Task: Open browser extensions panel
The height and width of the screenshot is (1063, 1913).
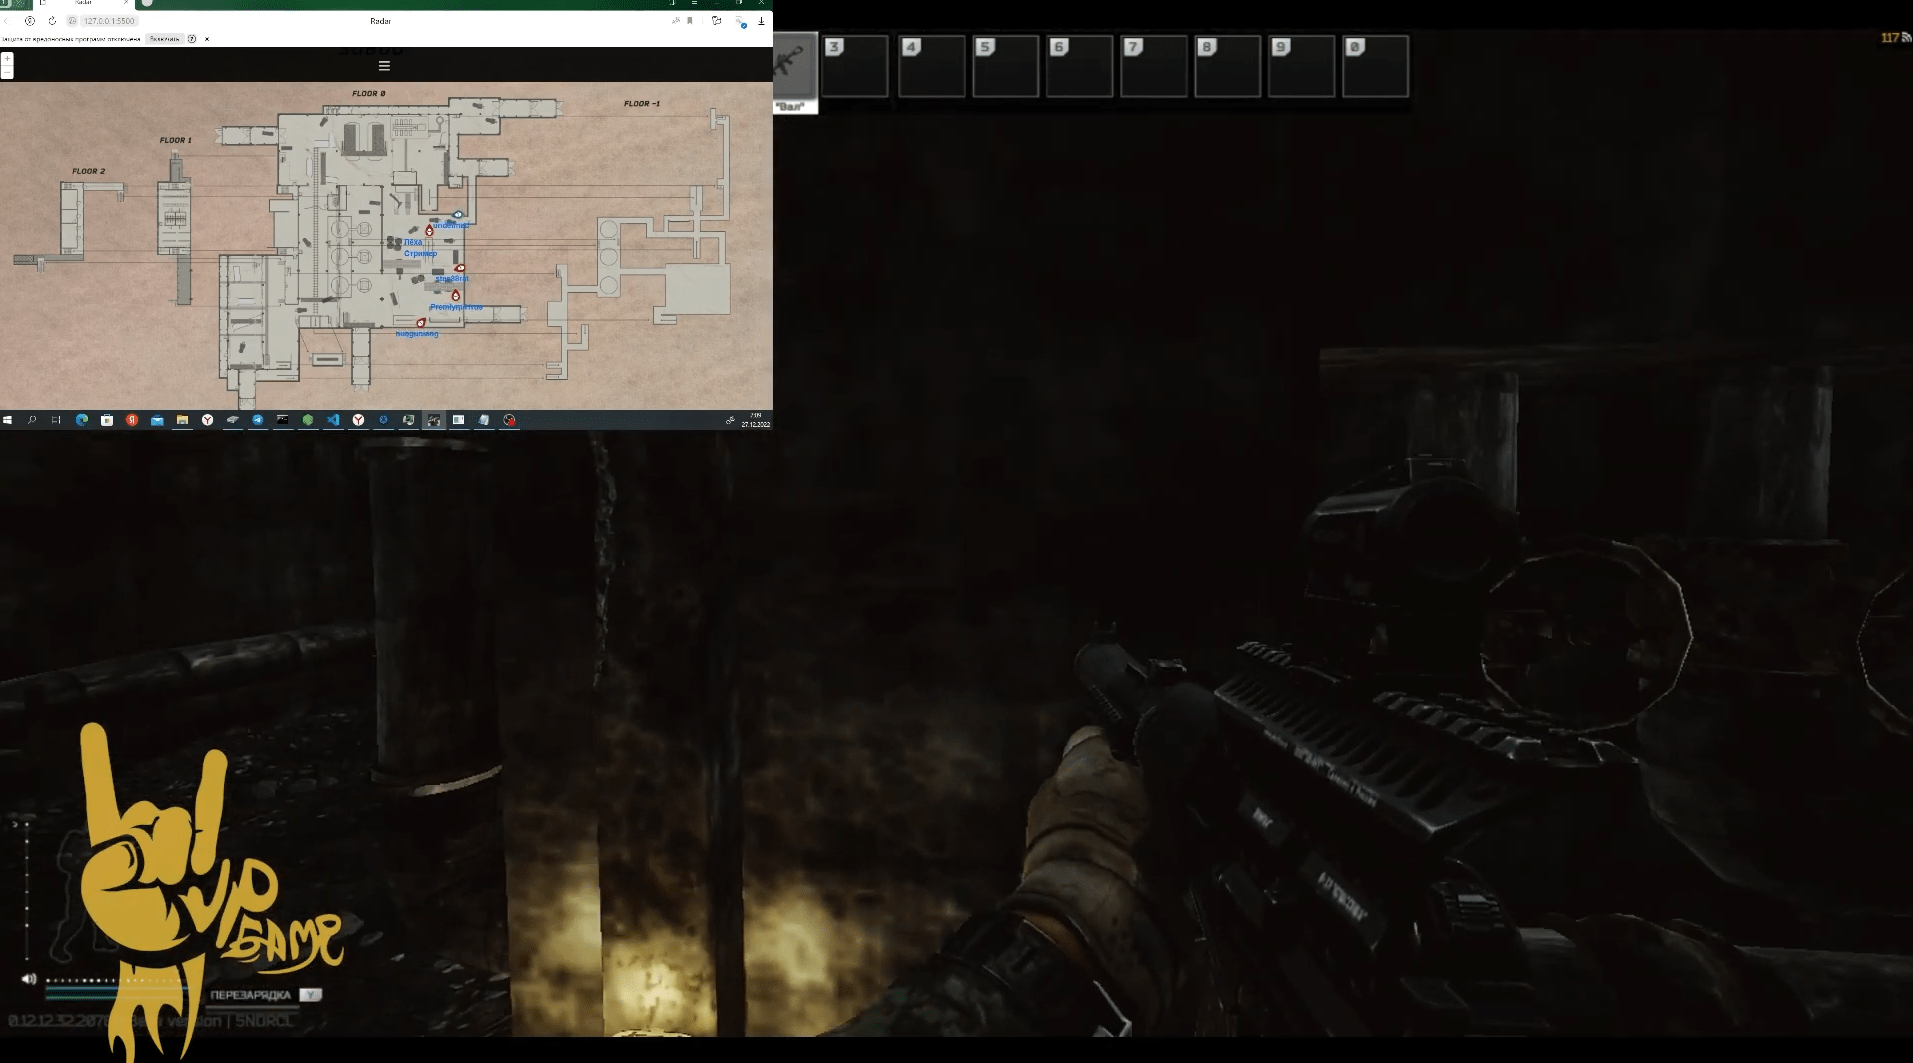Action: pos(717,21)
